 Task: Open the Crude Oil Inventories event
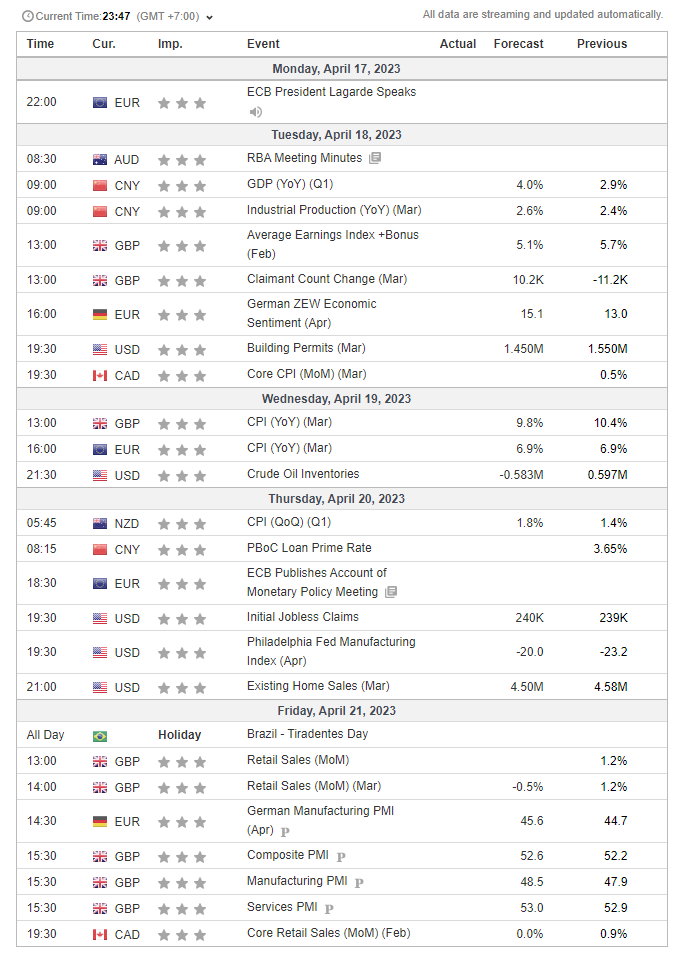303,474
